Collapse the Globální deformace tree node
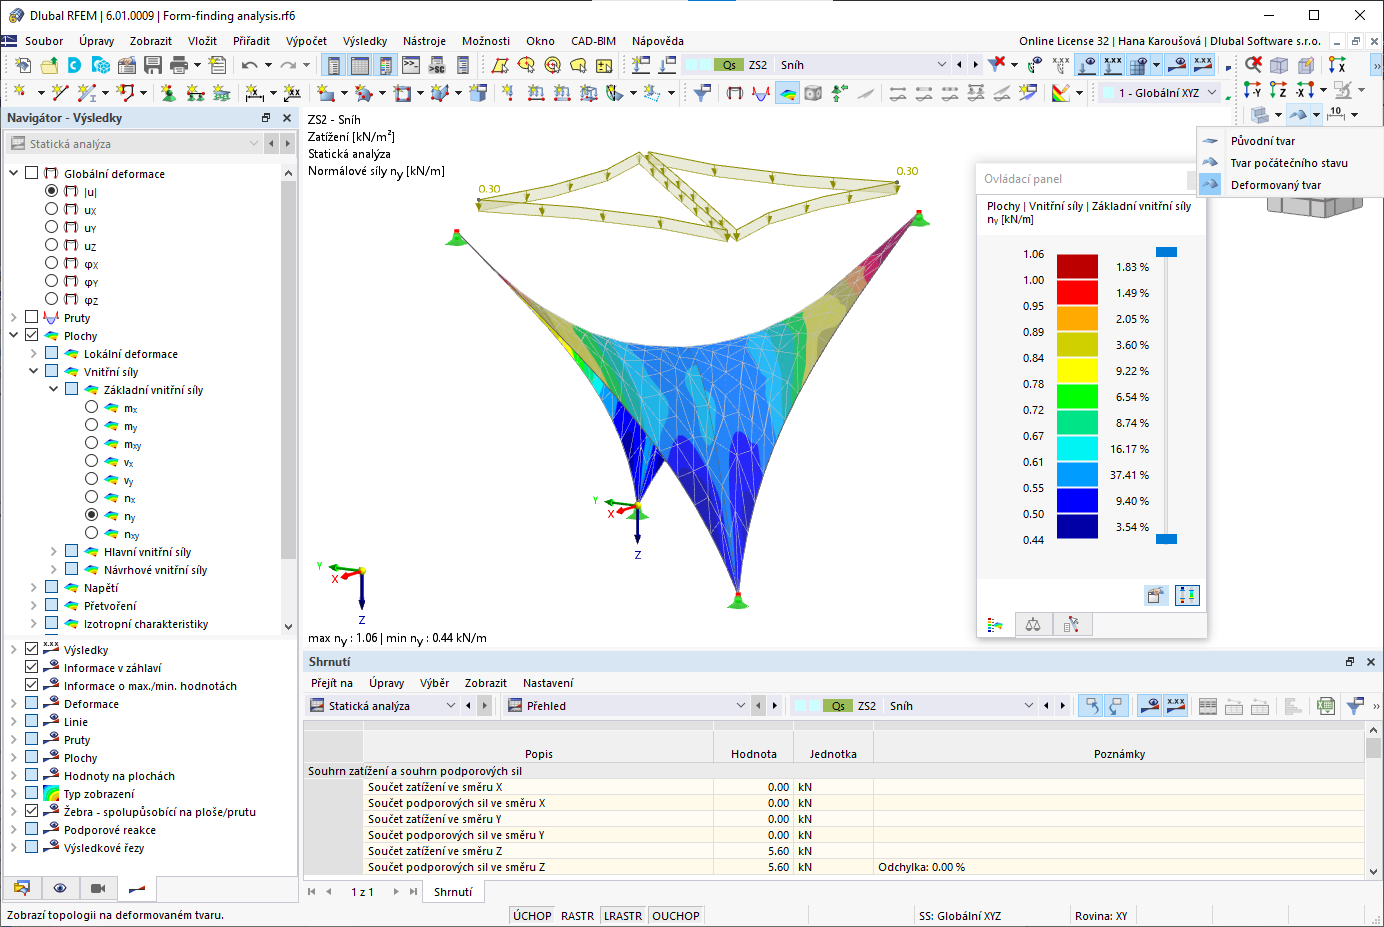This screenshot has height=927, width=1384. (14, 173)
